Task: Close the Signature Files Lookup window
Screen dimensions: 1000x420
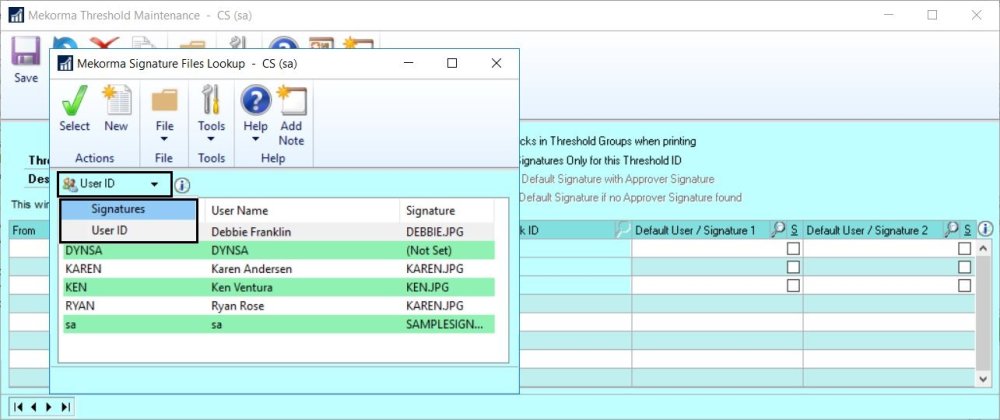Action: [x=496, y=63]
